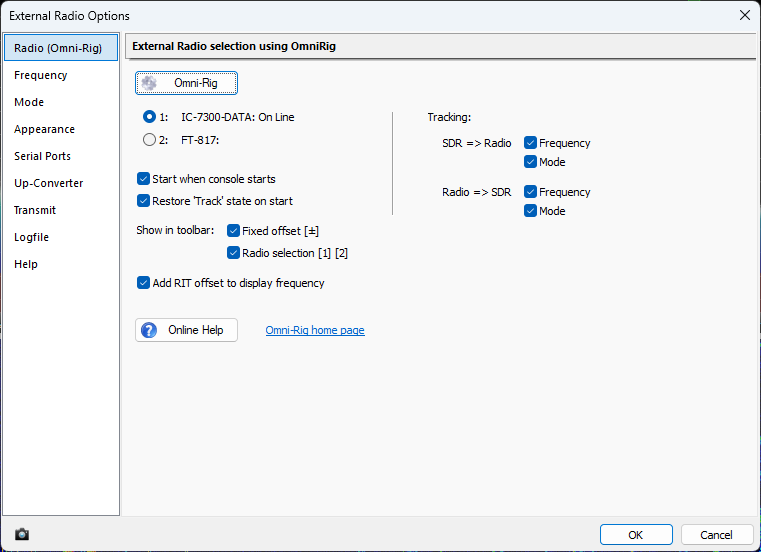Click 'External Radio selection using OmniRig' header
This screenshot has height=552, width=761.
click(234, 46)
